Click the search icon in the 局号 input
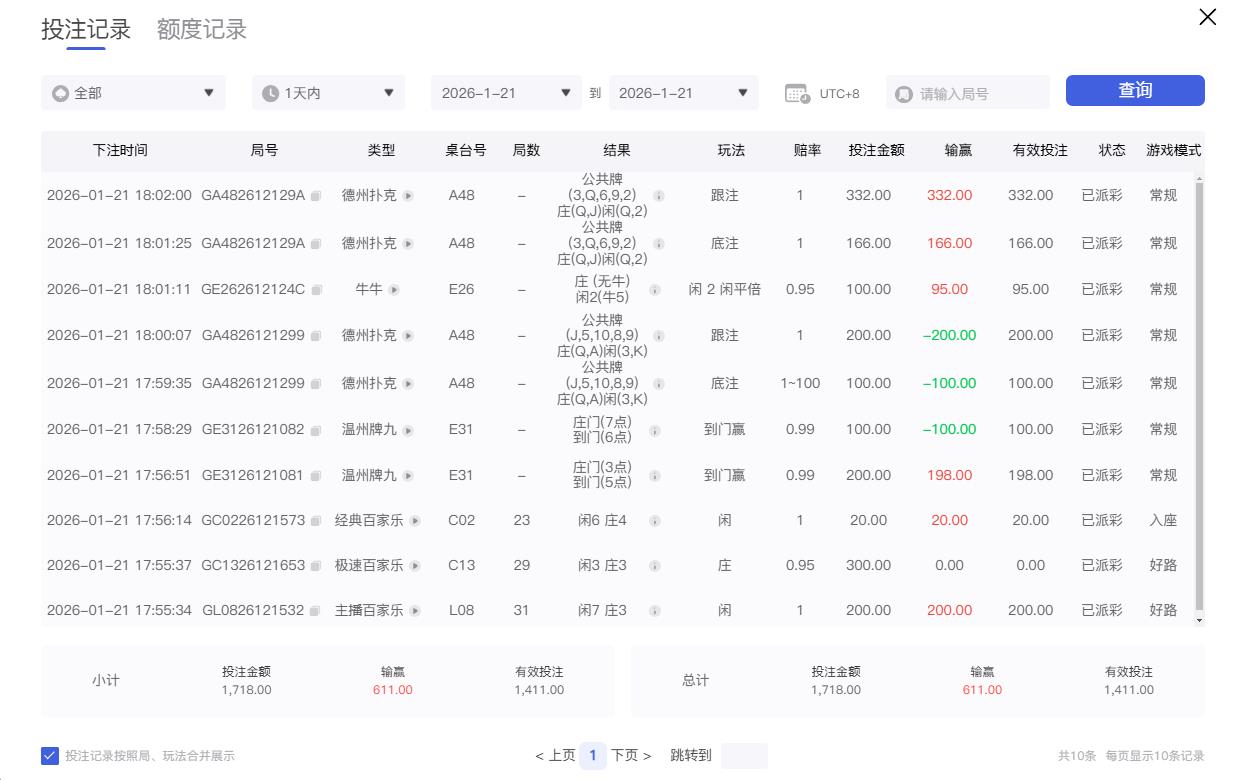1236x780 pixels. point(903,91)
